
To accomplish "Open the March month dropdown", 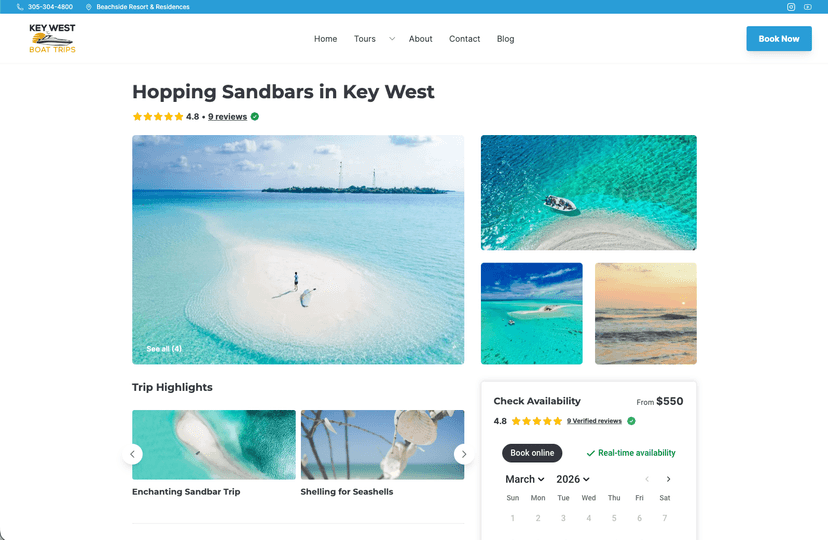I will [x=524, y=479].
